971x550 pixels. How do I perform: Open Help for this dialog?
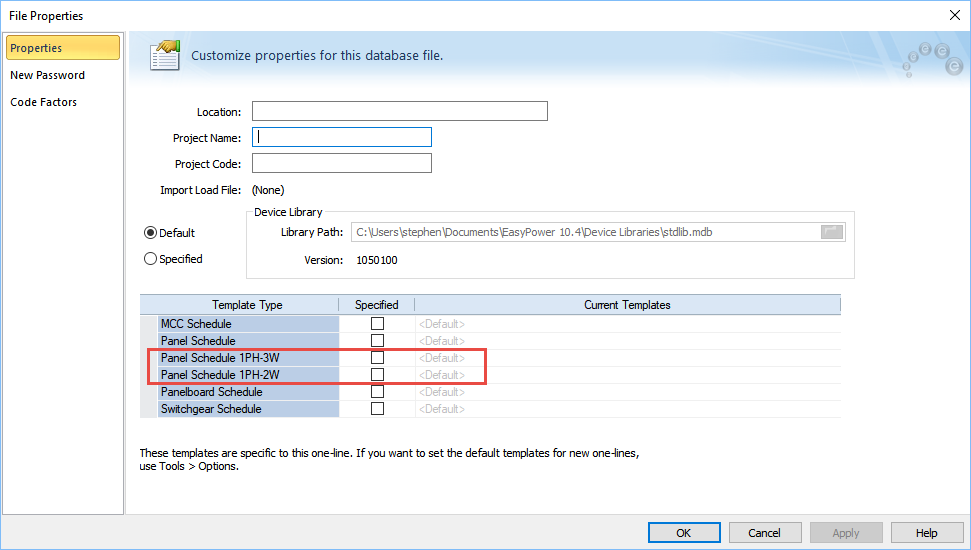(x=926, y=533)
